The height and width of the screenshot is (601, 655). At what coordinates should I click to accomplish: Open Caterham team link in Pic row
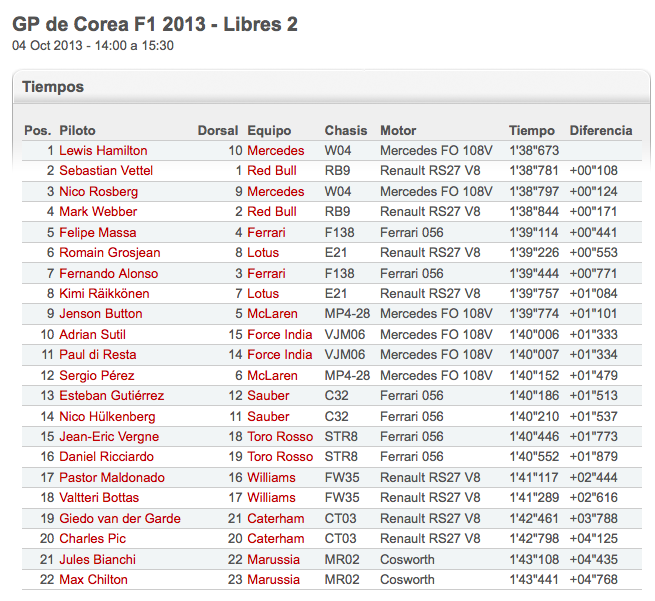pos(276,538)
